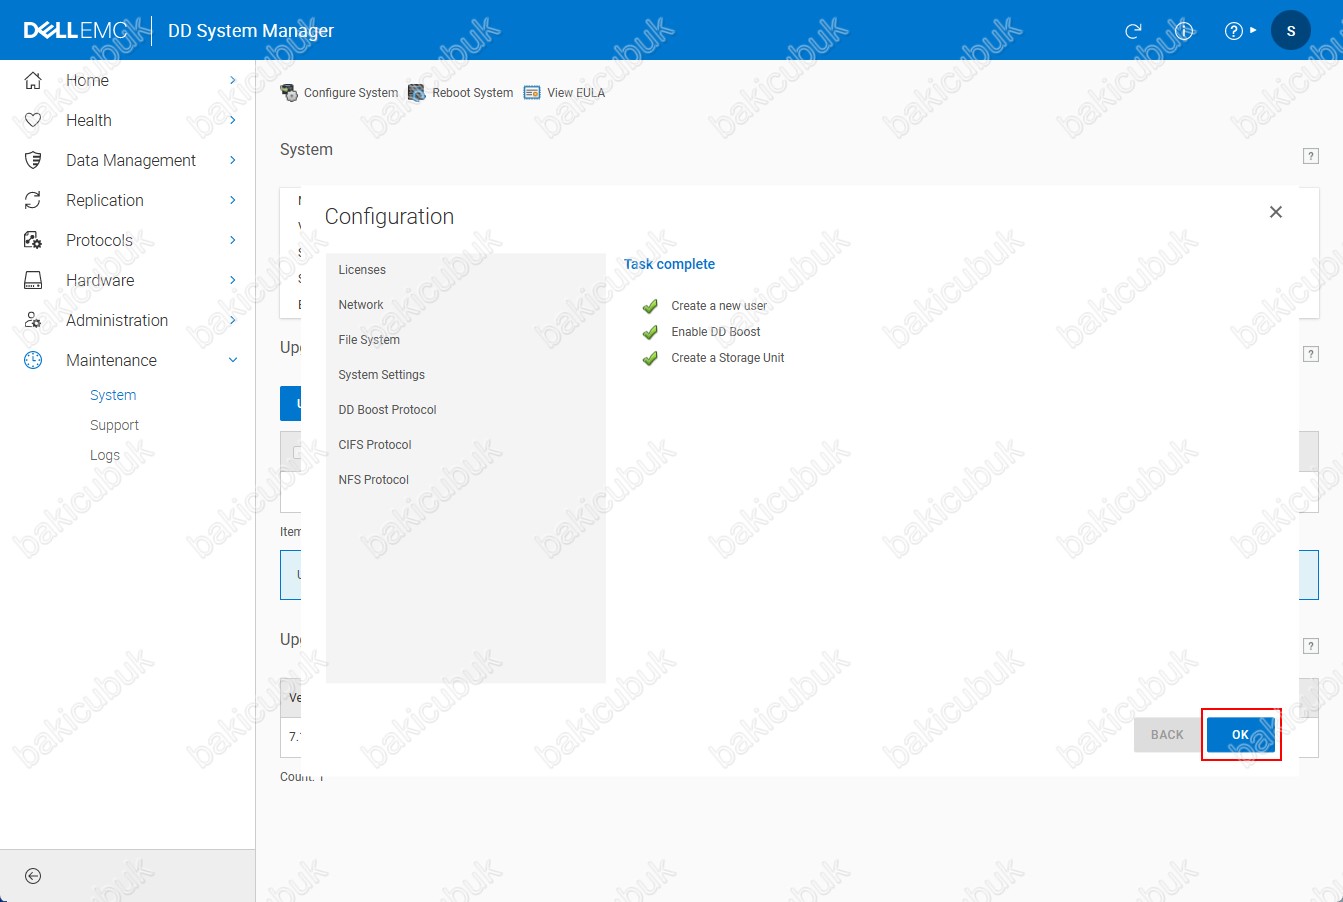Select Support under Maintenance

(x=114, y=425)
